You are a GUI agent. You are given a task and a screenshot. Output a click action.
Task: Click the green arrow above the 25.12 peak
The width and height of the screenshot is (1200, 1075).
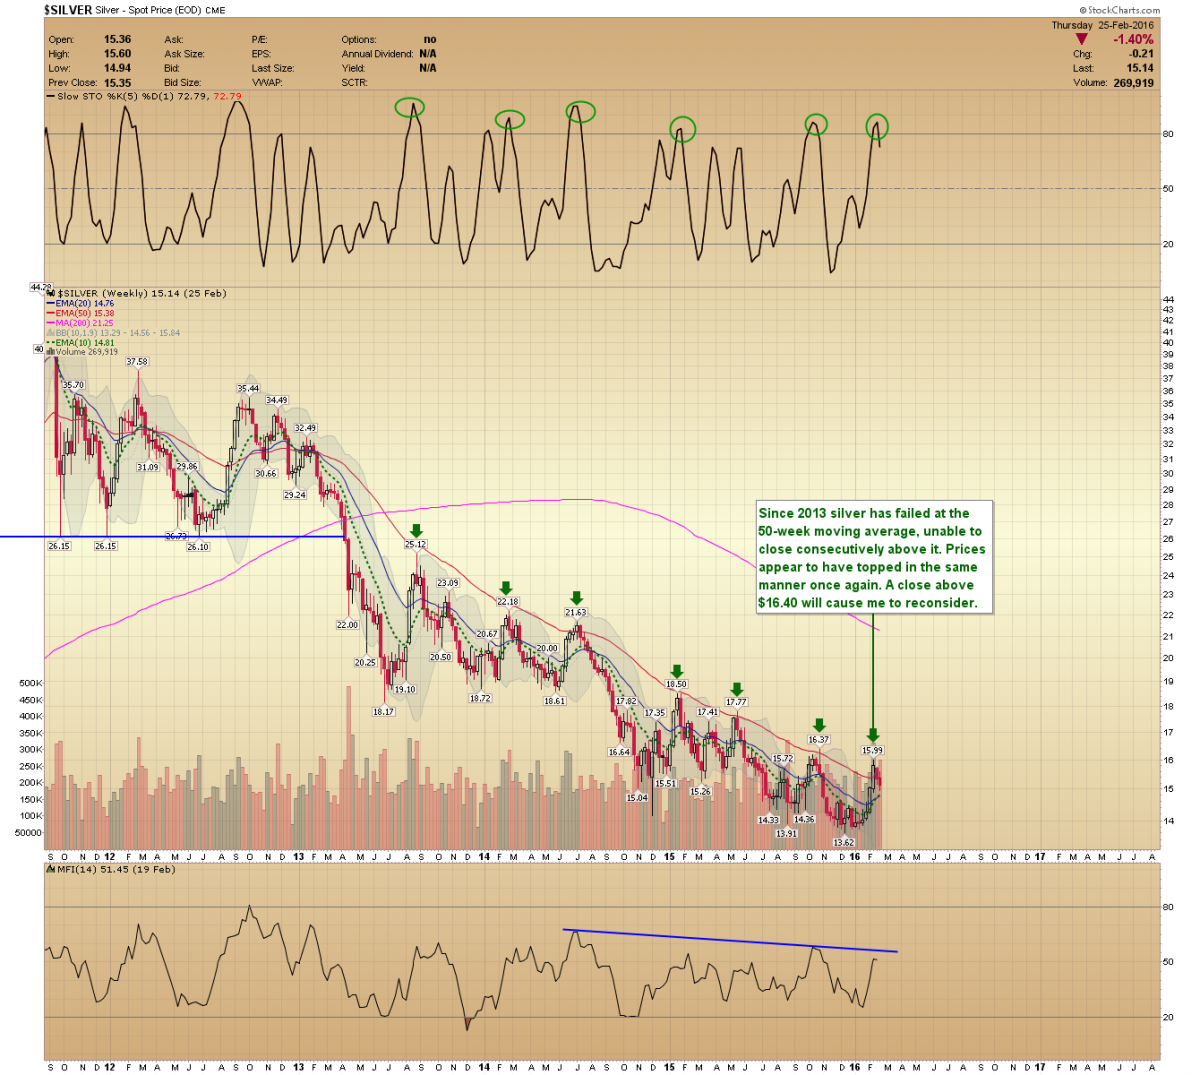(x=416, y=531)
